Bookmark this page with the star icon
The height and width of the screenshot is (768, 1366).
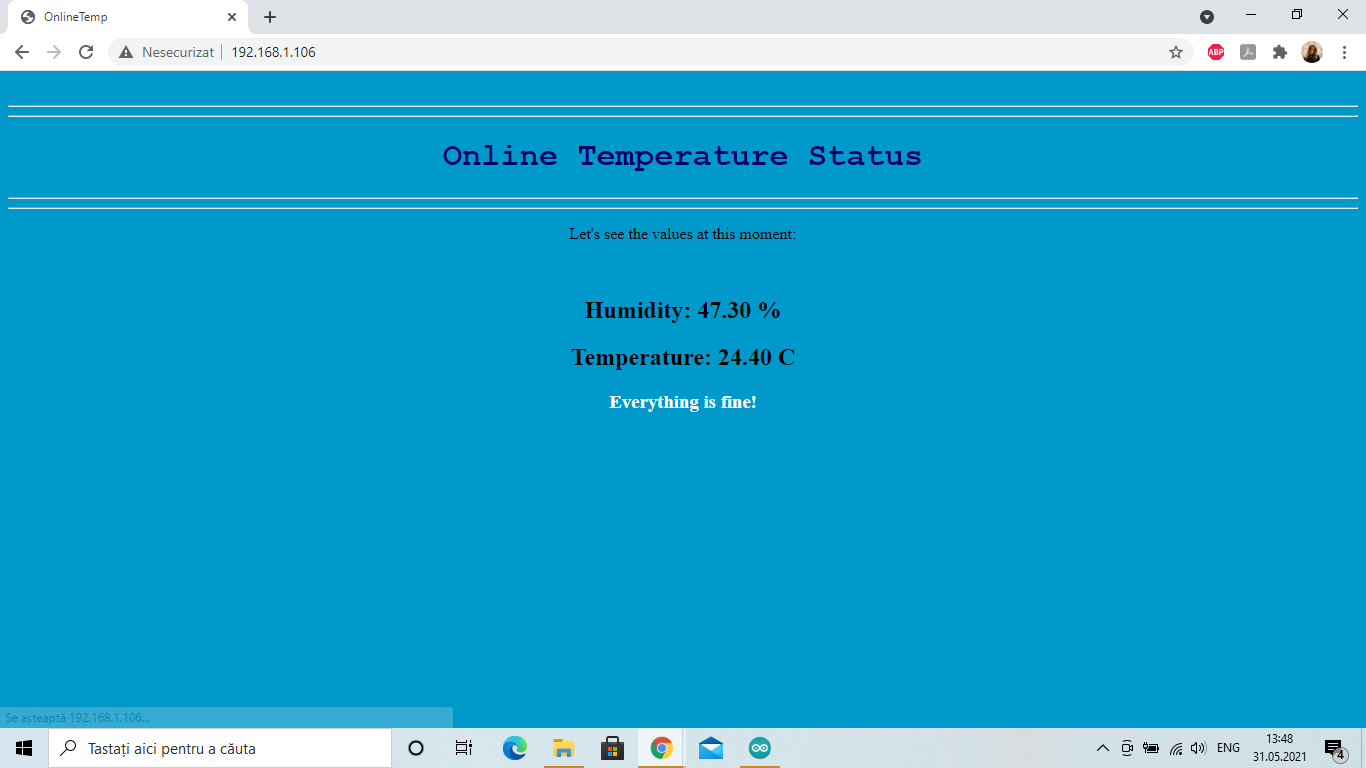tap(1175, 52)
